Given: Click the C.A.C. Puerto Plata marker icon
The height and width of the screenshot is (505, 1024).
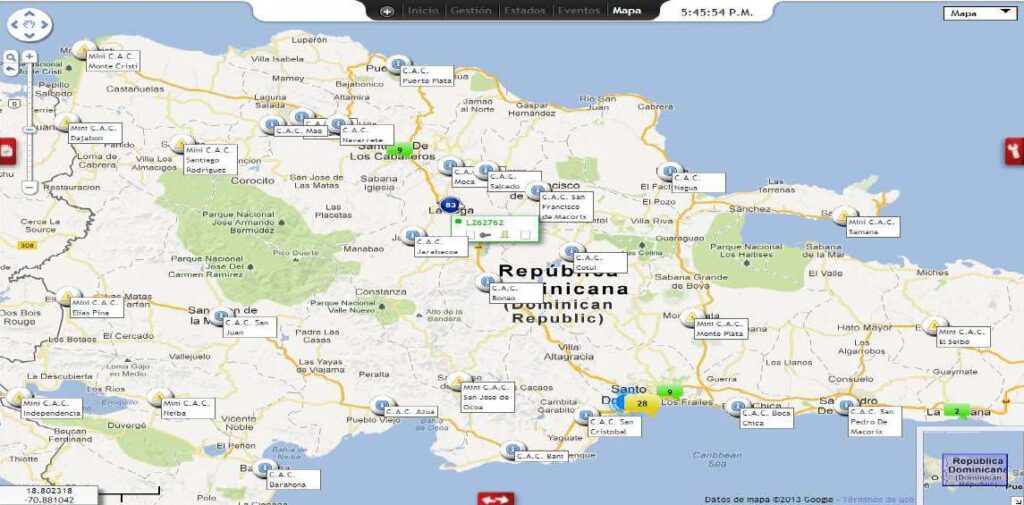Looking at the screenshot, I should point(397,64).
